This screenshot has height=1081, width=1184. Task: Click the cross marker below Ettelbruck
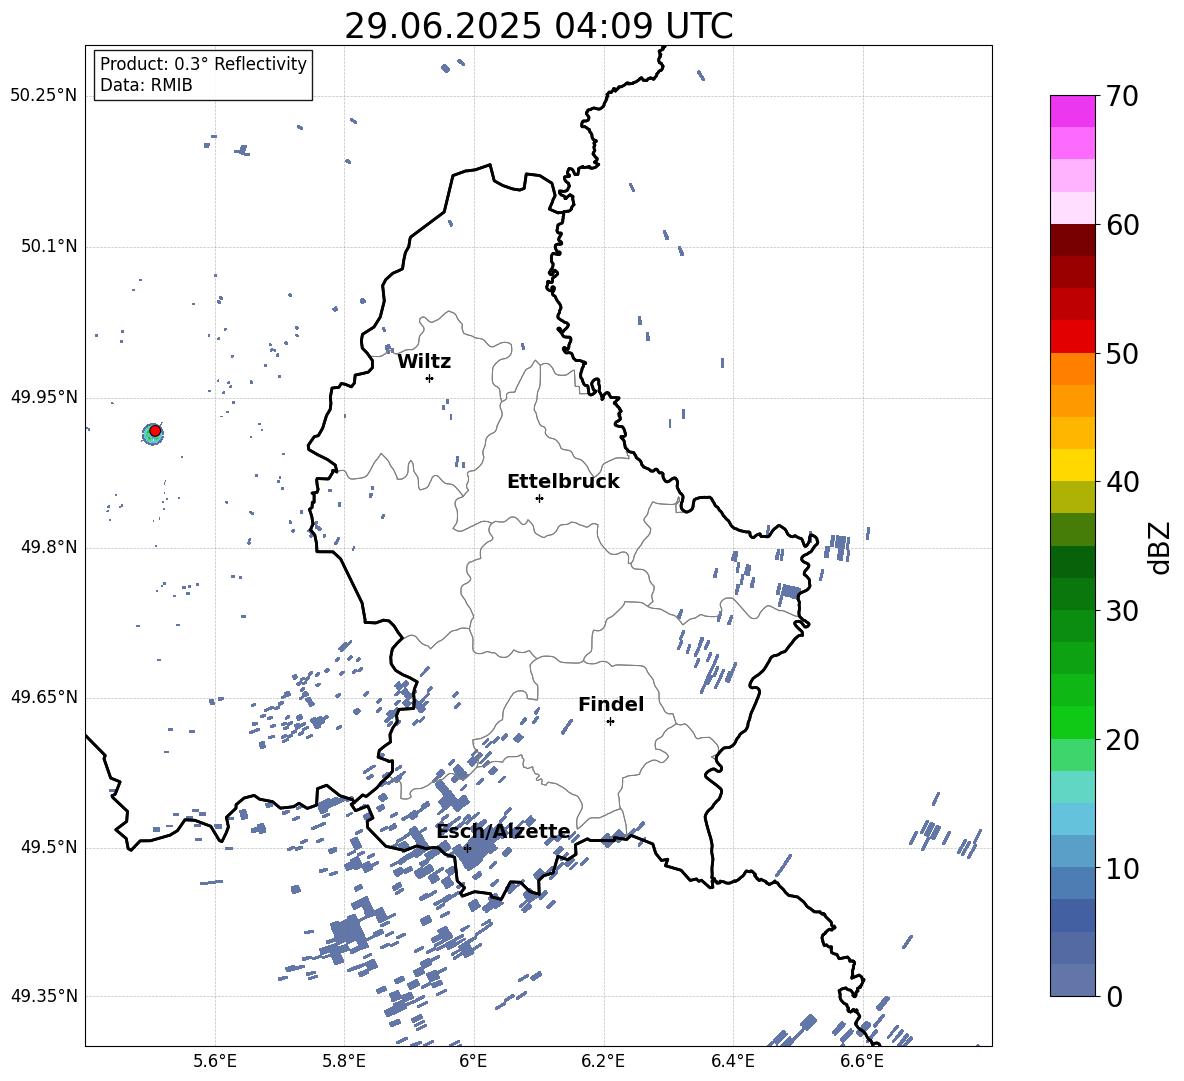[539, 498]
